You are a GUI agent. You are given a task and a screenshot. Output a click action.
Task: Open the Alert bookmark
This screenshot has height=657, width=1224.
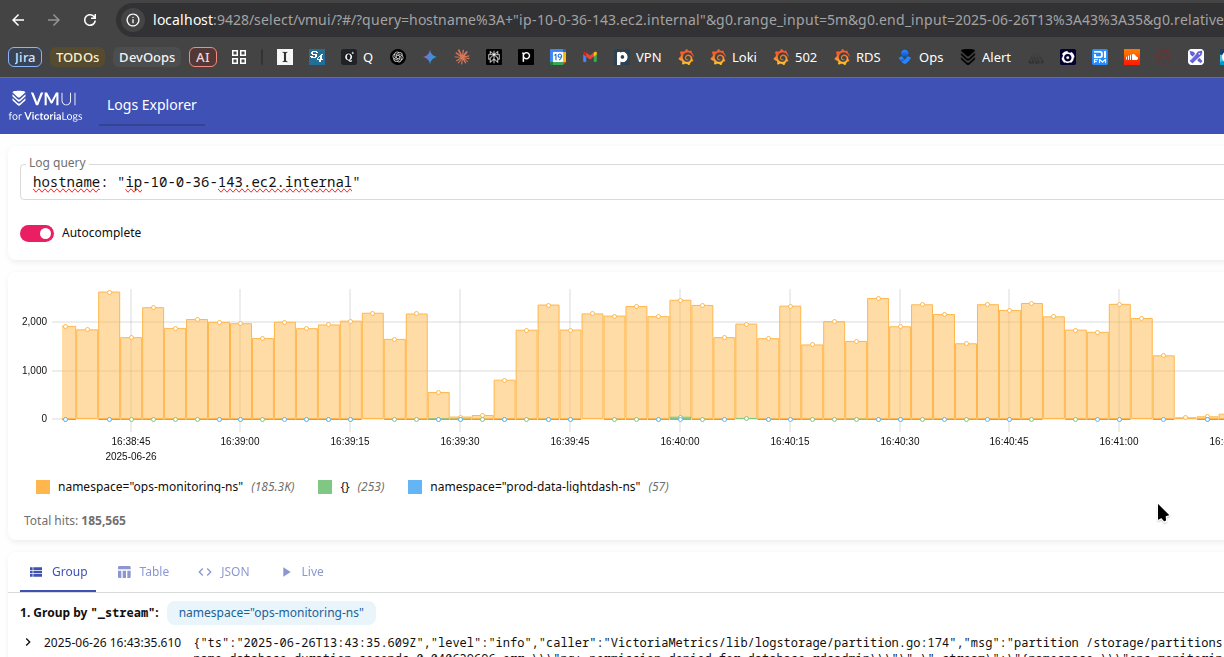[x=985, y=57]
